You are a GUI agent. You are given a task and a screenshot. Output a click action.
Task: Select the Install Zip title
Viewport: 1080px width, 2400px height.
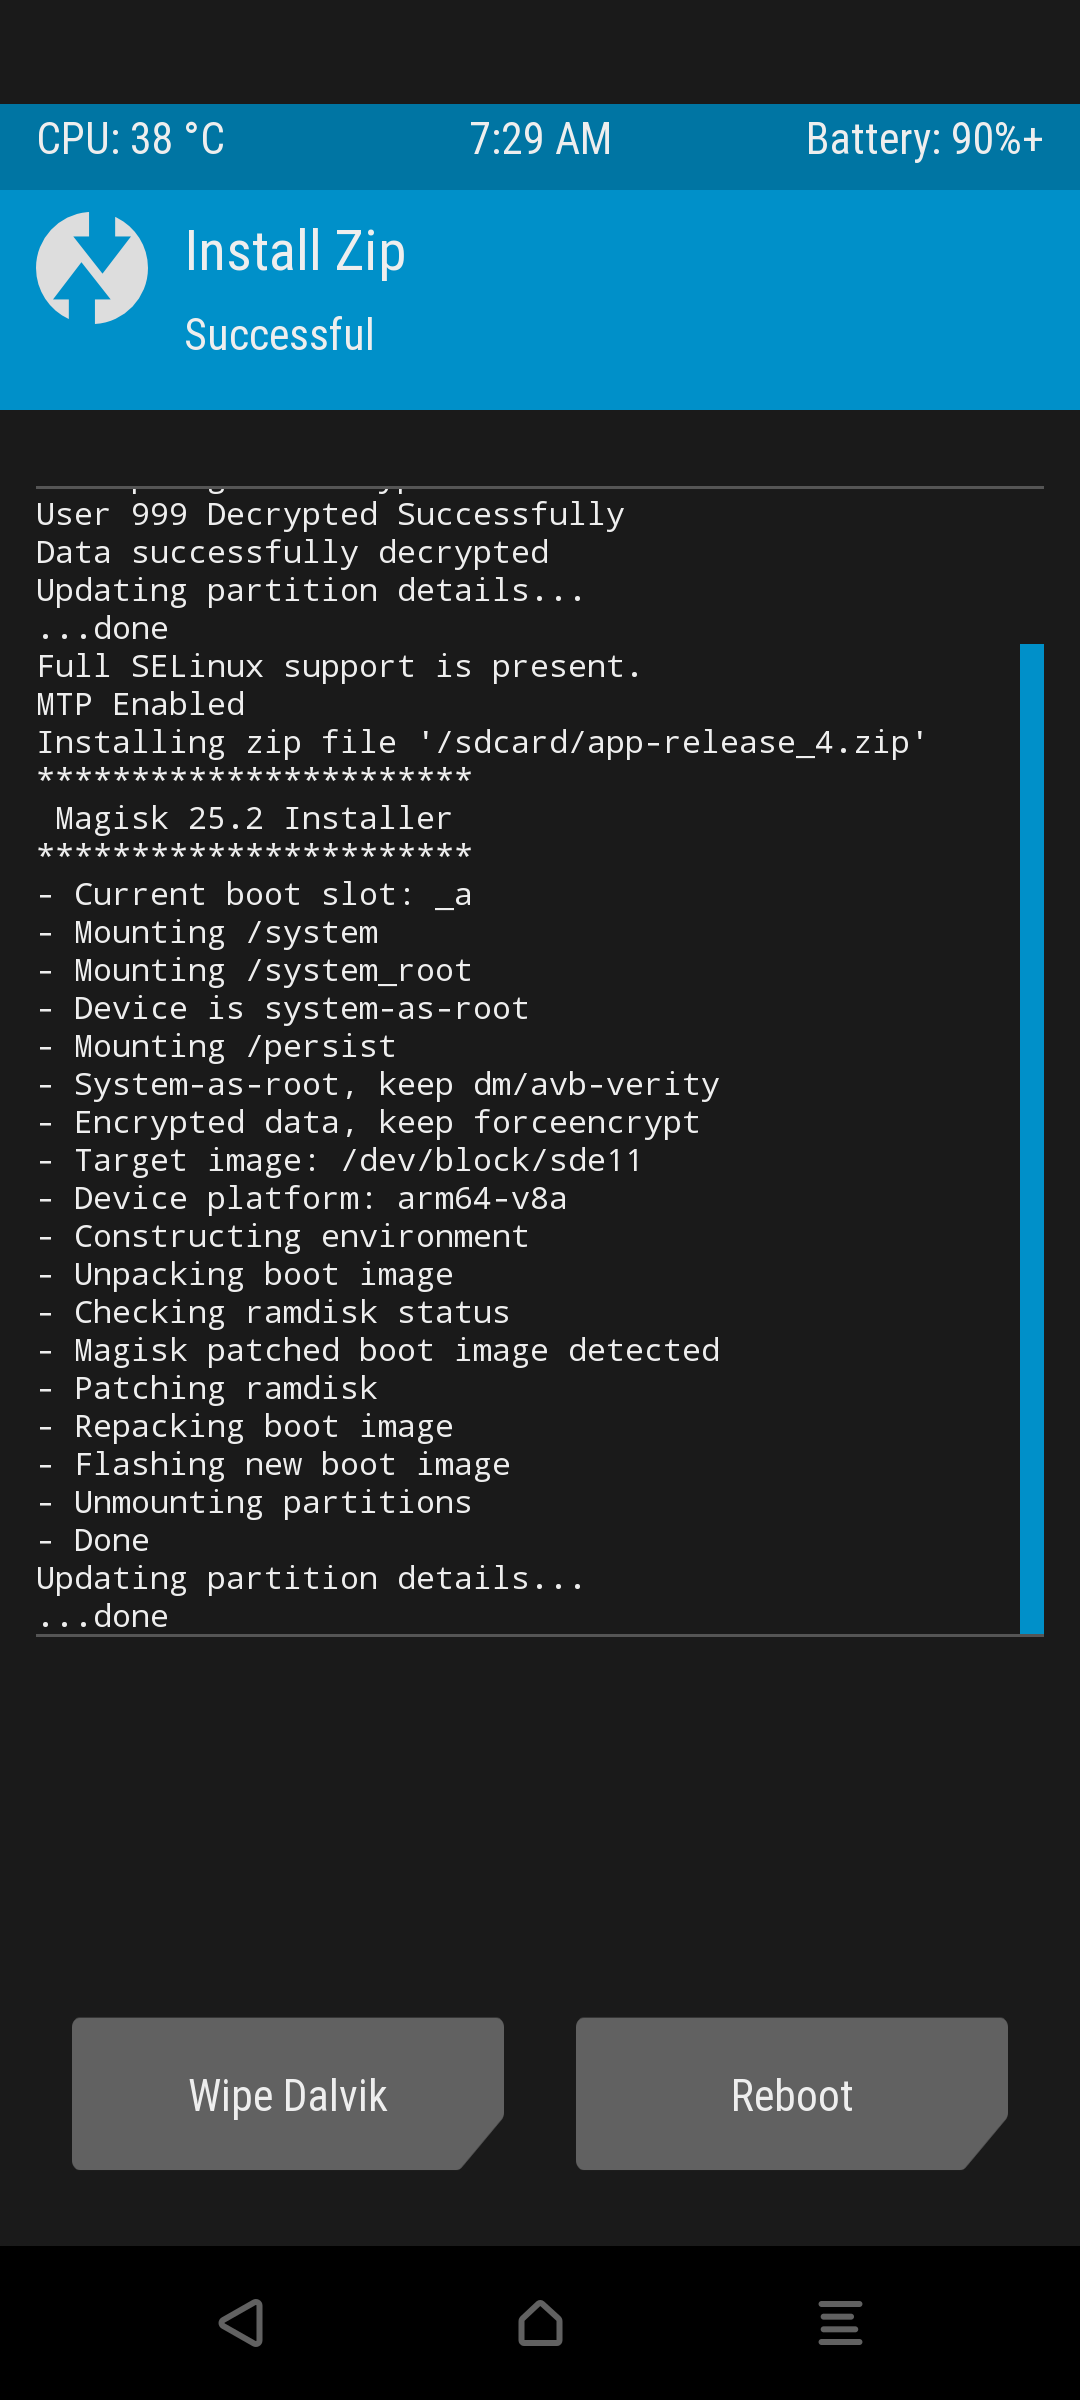coord(295,252)
